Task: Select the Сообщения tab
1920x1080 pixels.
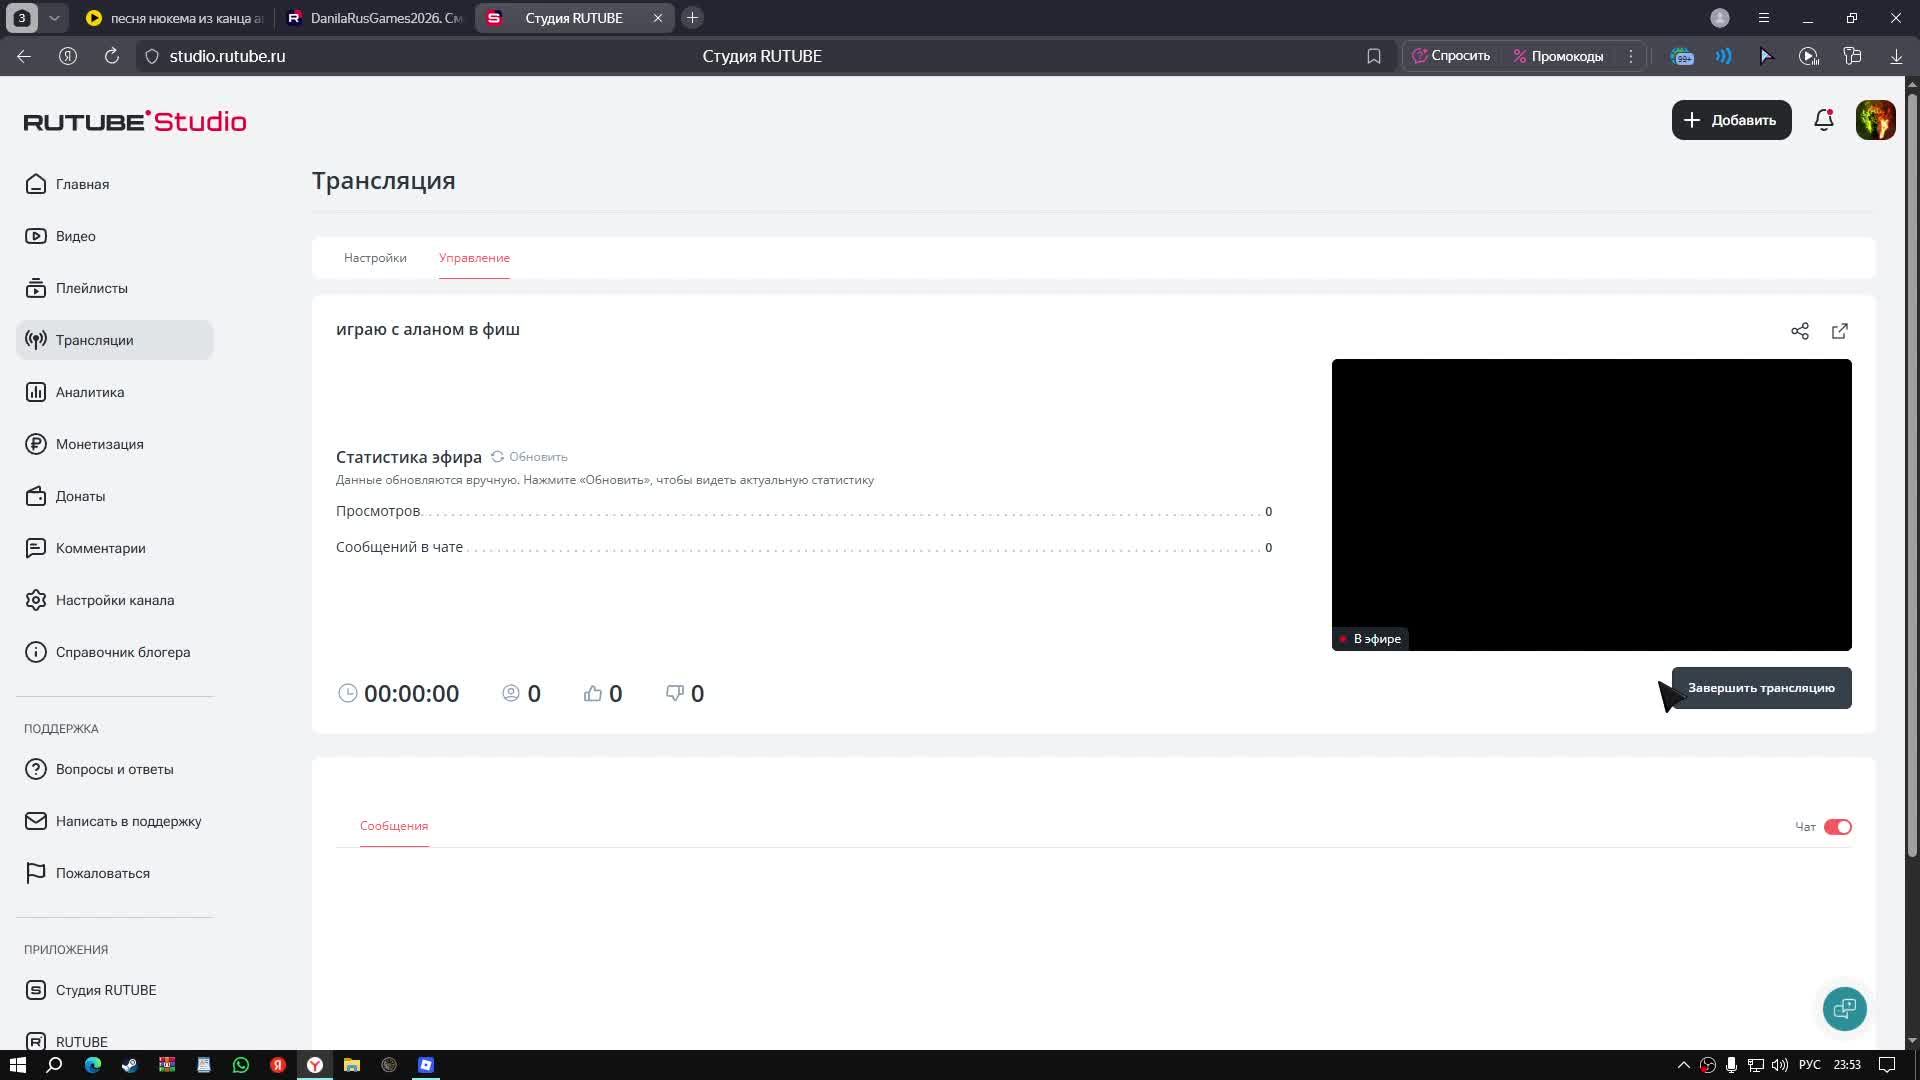Action: tap(394, 826)
